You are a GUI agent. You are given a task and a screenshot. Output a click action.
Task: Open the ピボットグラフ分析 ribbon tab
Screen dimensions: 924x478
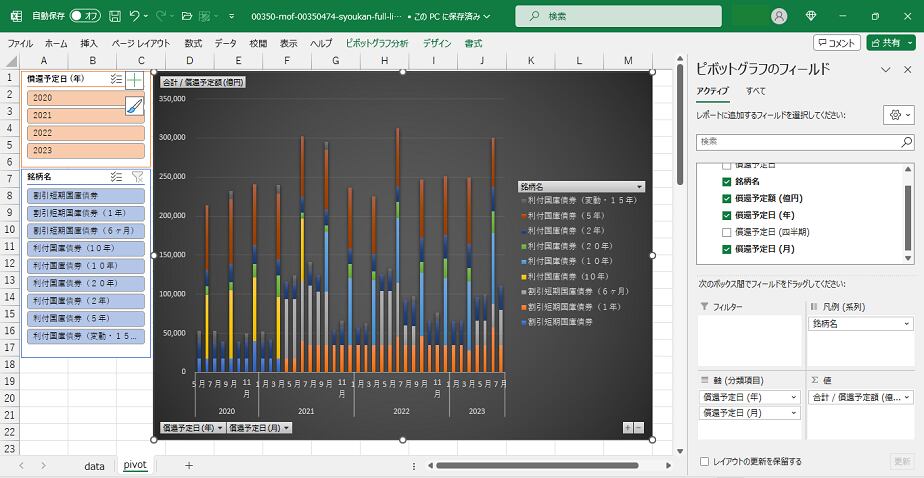pos(376,43)
